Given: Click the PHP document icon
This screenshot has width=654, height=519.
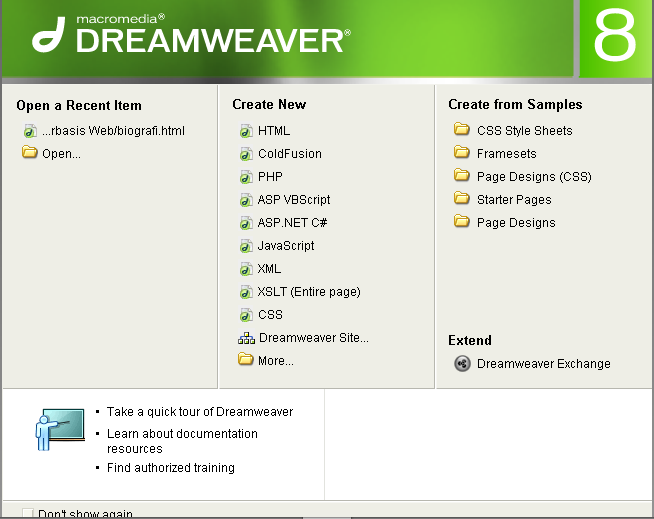Looking at the screenshot, I should (x=246, y=177).
